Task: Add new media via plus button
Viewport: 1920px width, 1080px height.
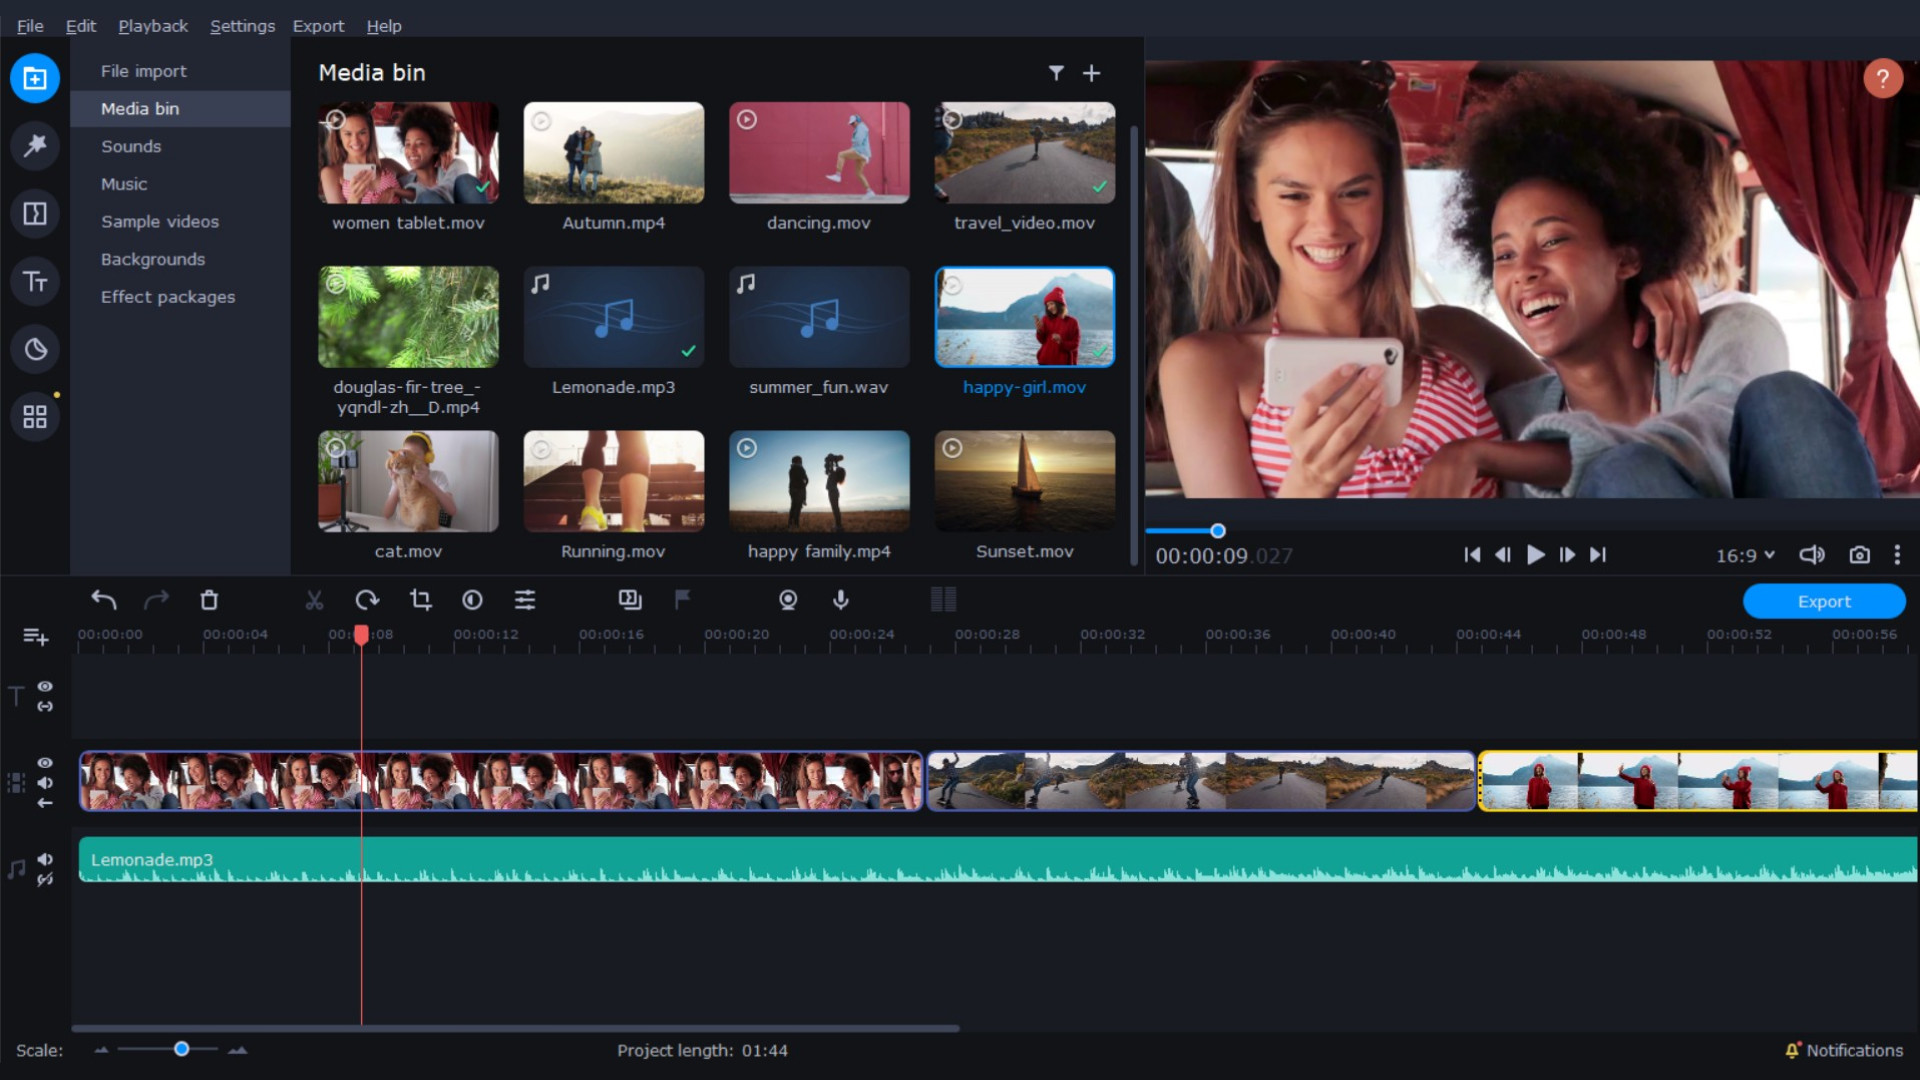Action: [1092, 71]
